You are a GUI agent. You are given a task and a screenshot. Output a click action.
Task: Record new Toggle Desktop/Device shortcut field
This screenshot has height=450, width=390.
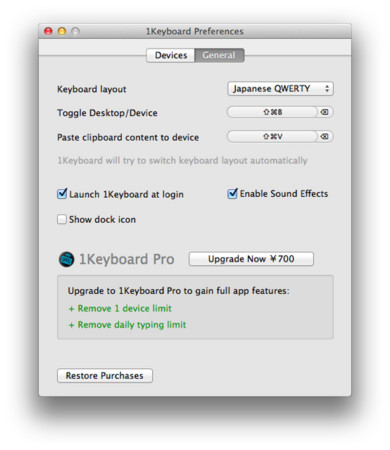(272, 112)
